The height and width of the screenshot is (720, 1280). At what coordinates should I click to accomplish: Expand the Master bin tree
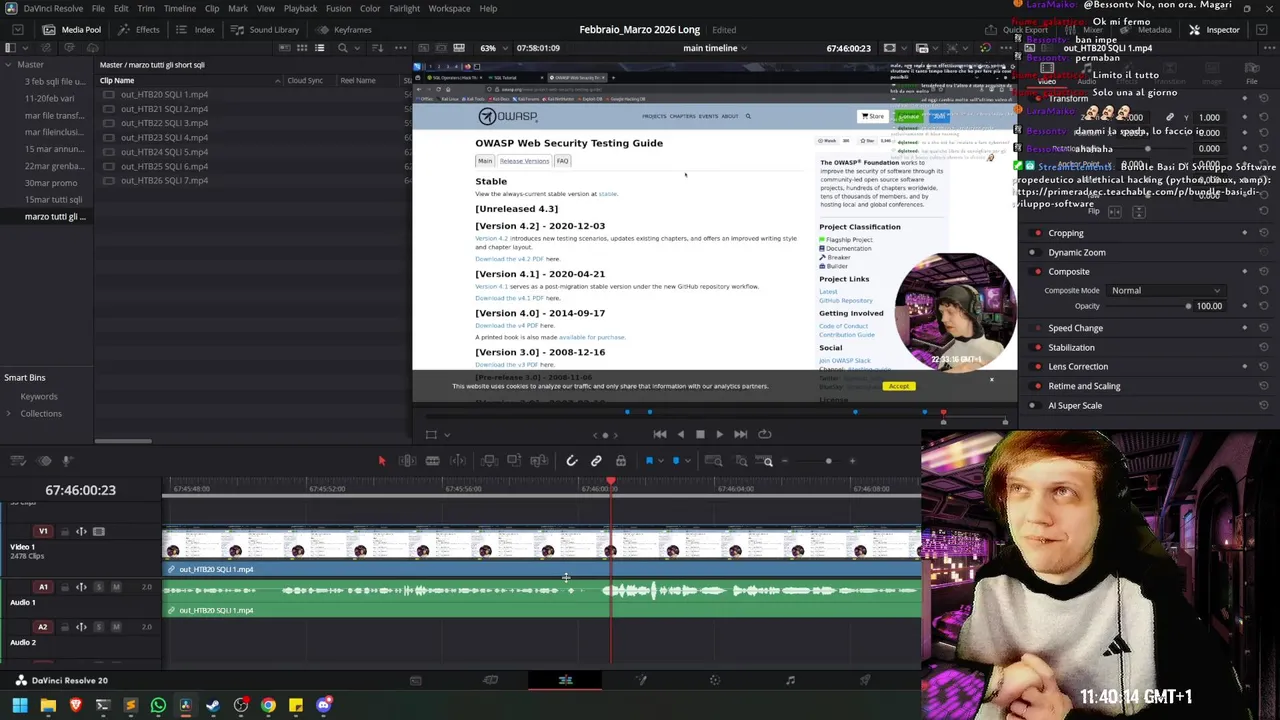(x=9, y=65)
